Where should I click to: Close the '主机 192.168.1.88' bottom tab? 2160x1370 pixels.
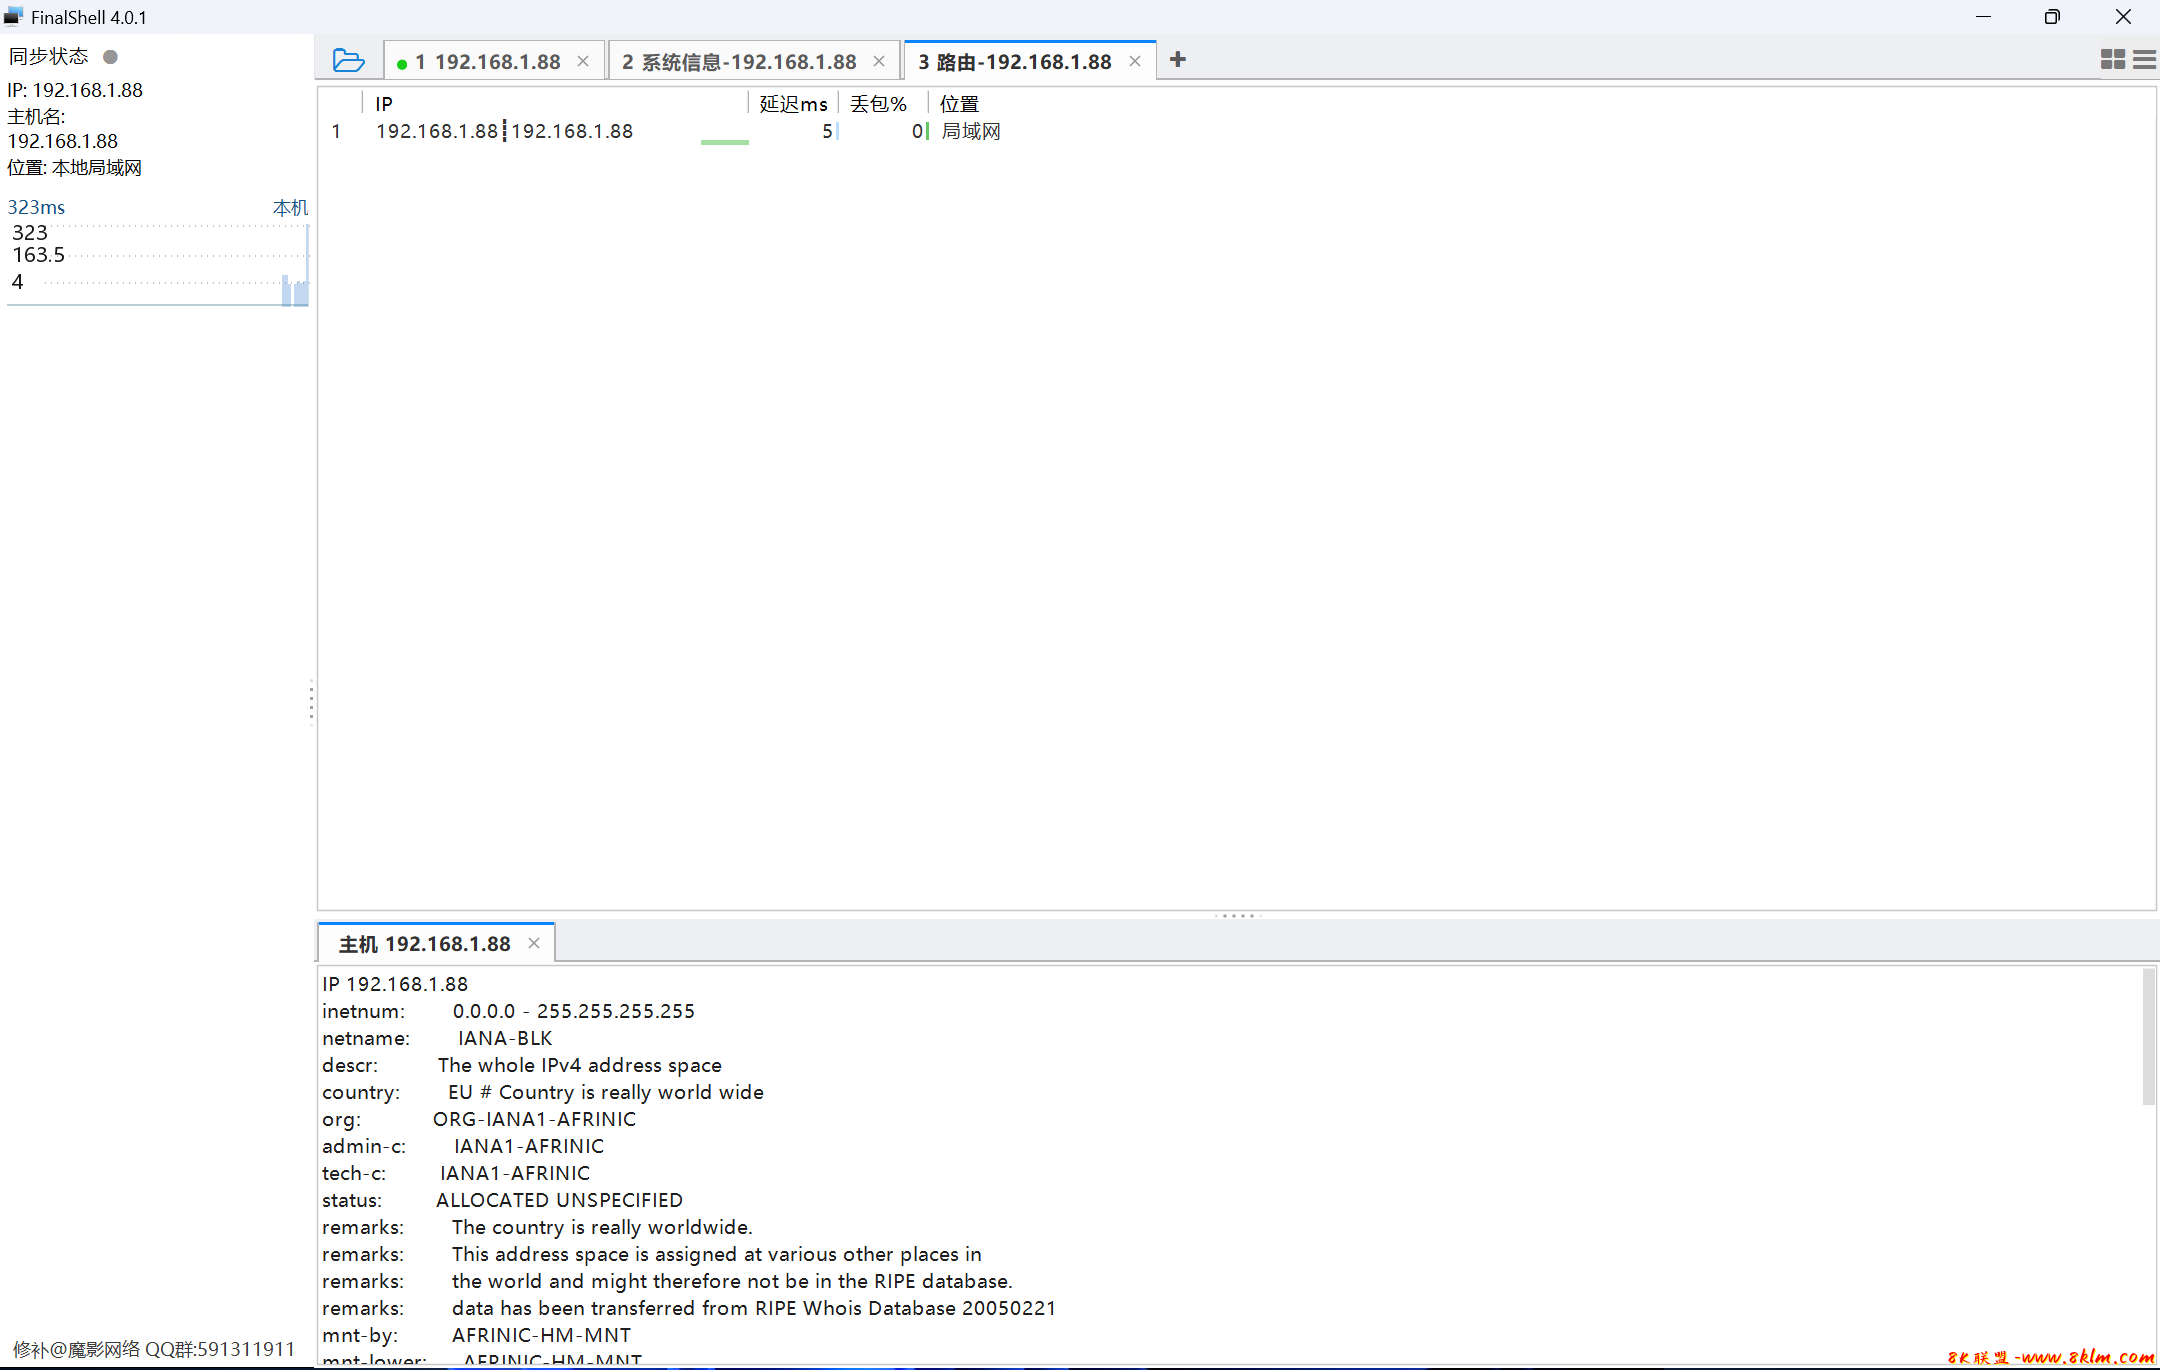(x=534, y=943)
